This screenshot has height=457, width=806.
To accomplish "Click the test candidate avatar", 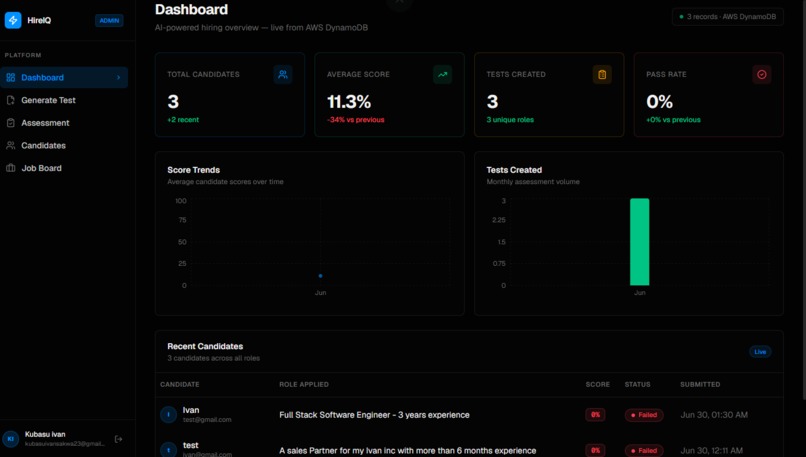I will (x=168, y=450).
